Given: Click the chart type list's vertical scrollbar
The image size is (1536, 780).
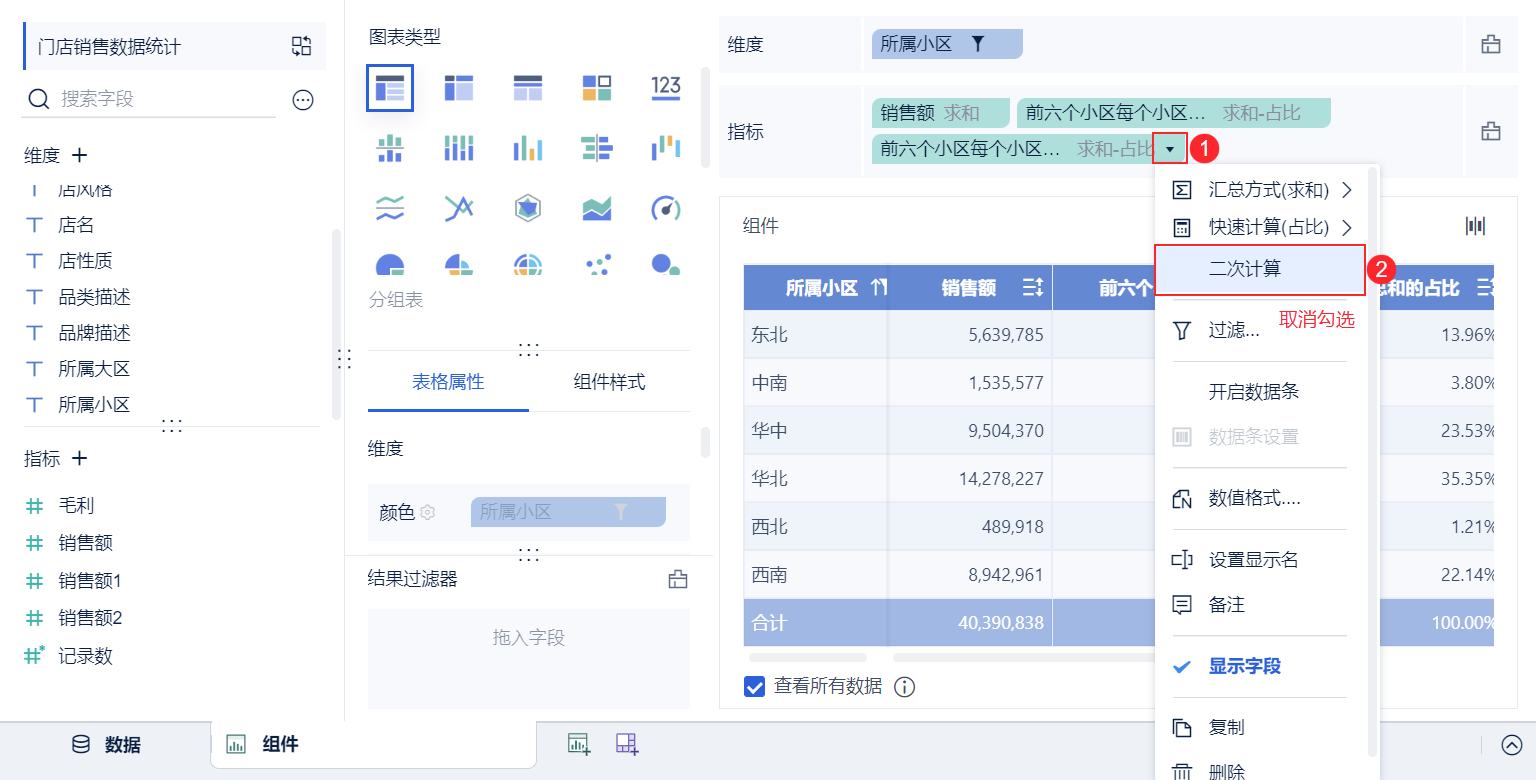Looking at the screenshot, I should point(705,118).
